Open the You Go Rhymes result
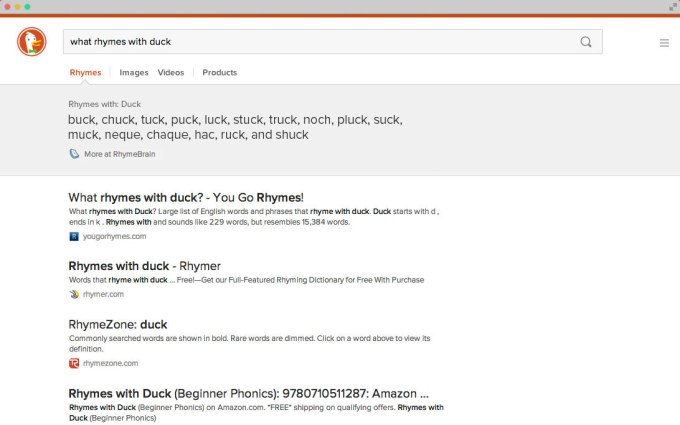 click(186, 198)
